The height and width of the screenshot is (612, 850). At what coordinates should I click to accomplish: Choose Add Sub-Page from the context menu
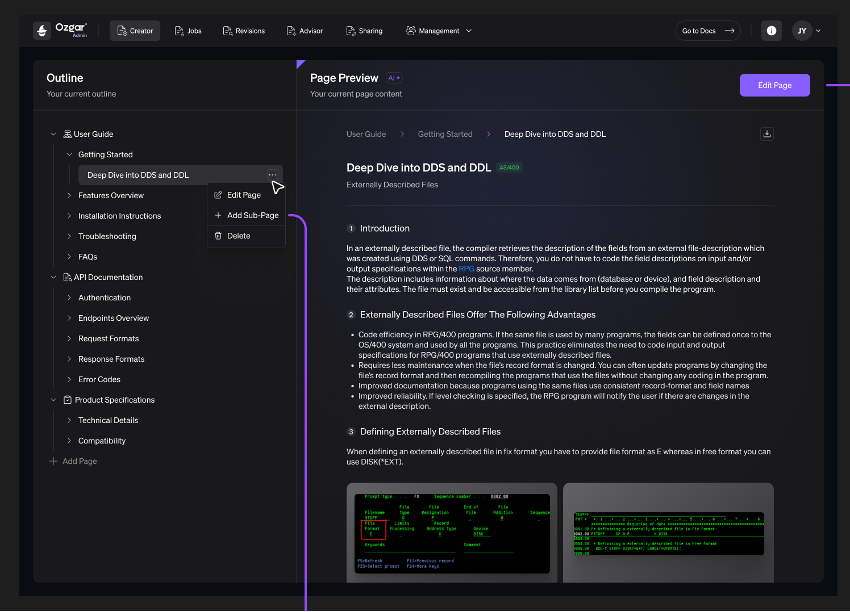point(247,215)
